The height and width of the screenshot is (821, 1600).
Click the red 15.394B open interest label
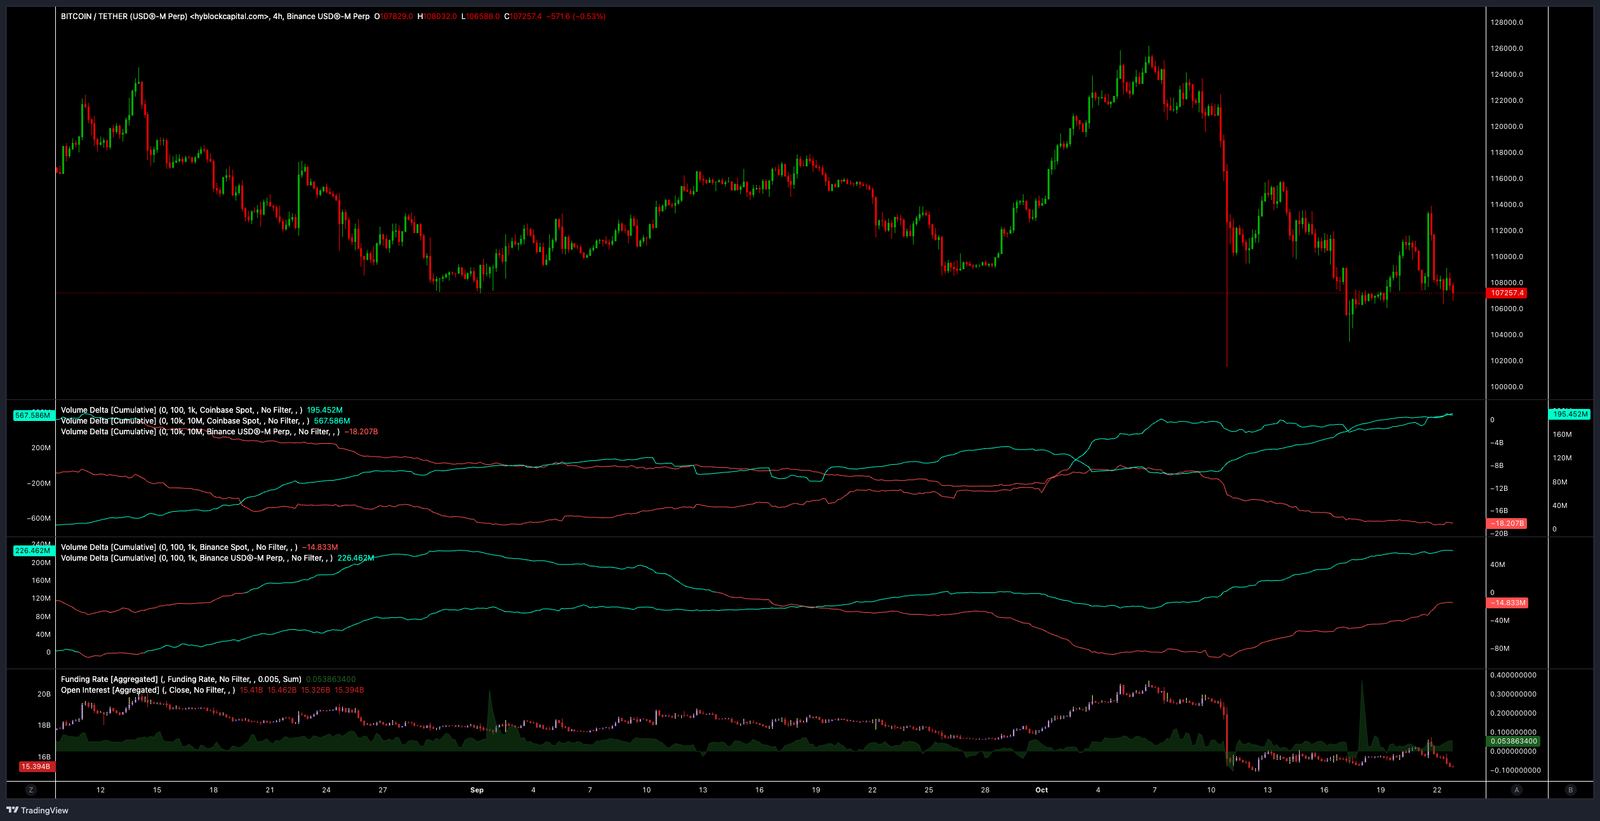click(x=35, y=766)
